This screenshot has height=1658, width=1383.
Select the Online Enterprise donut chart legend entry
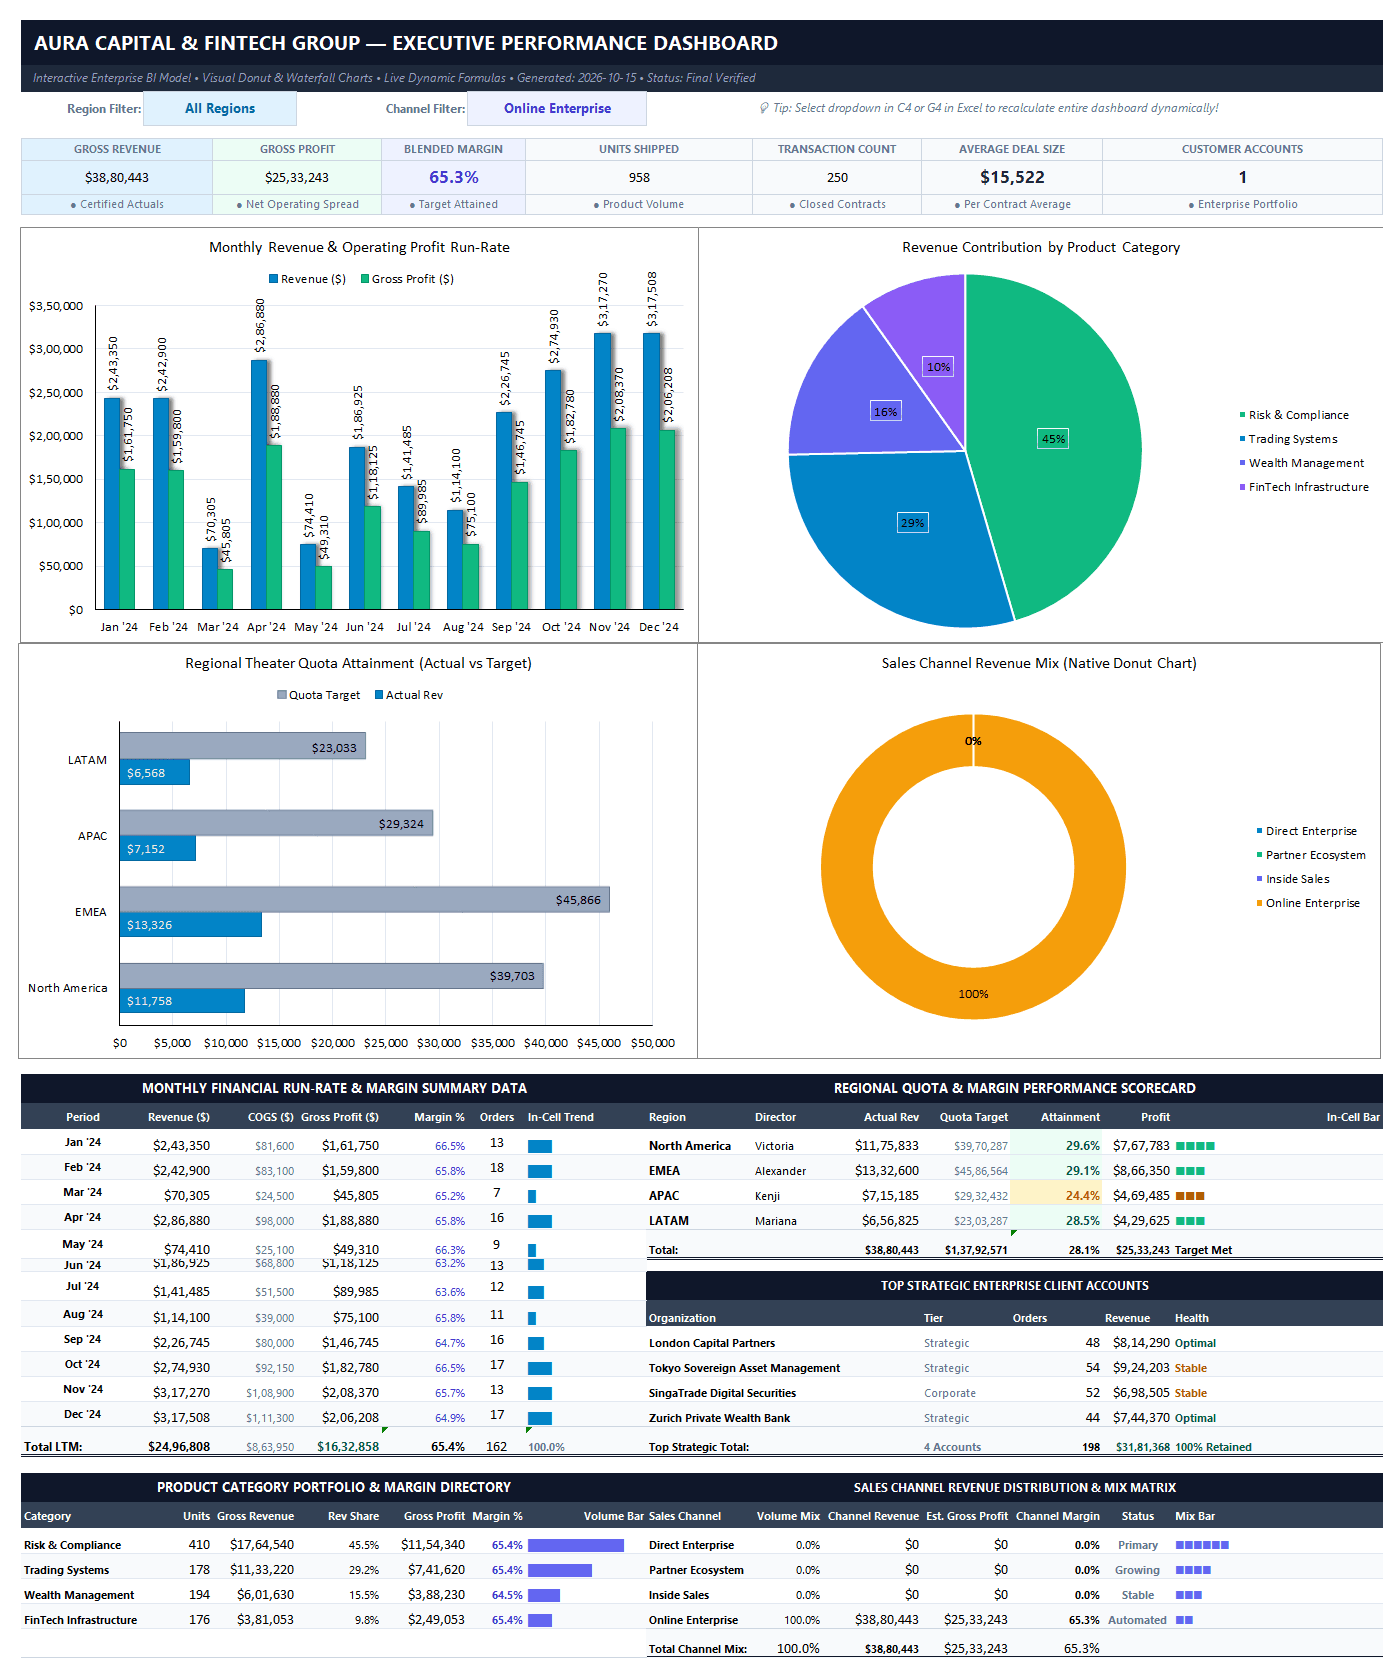[1308, 903]
